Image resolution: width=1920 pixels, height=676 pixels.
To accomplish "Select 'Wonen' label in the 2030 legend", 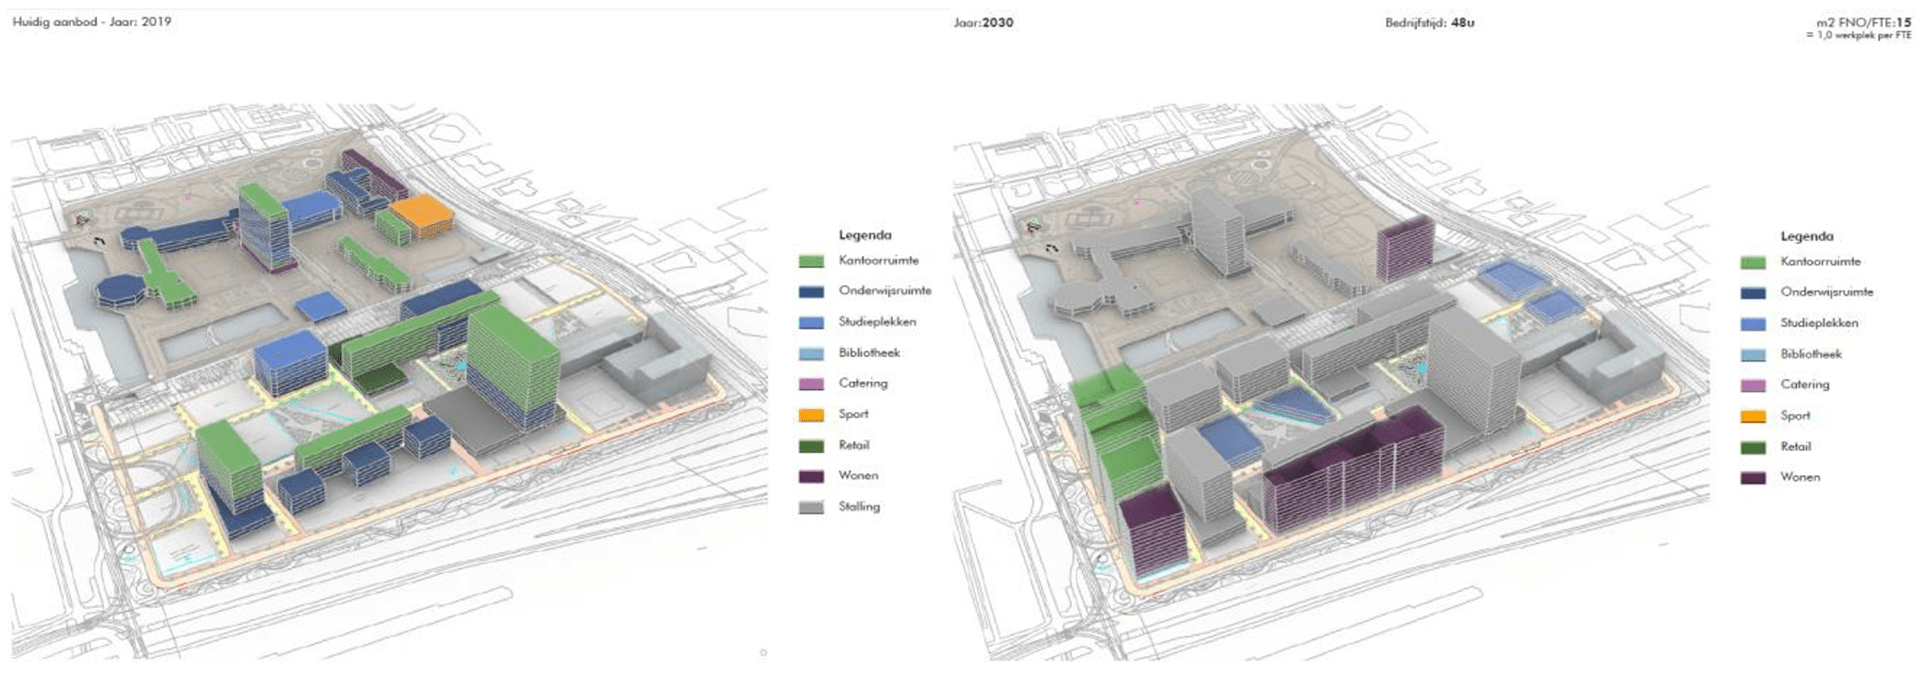I will click(1800, 477).
